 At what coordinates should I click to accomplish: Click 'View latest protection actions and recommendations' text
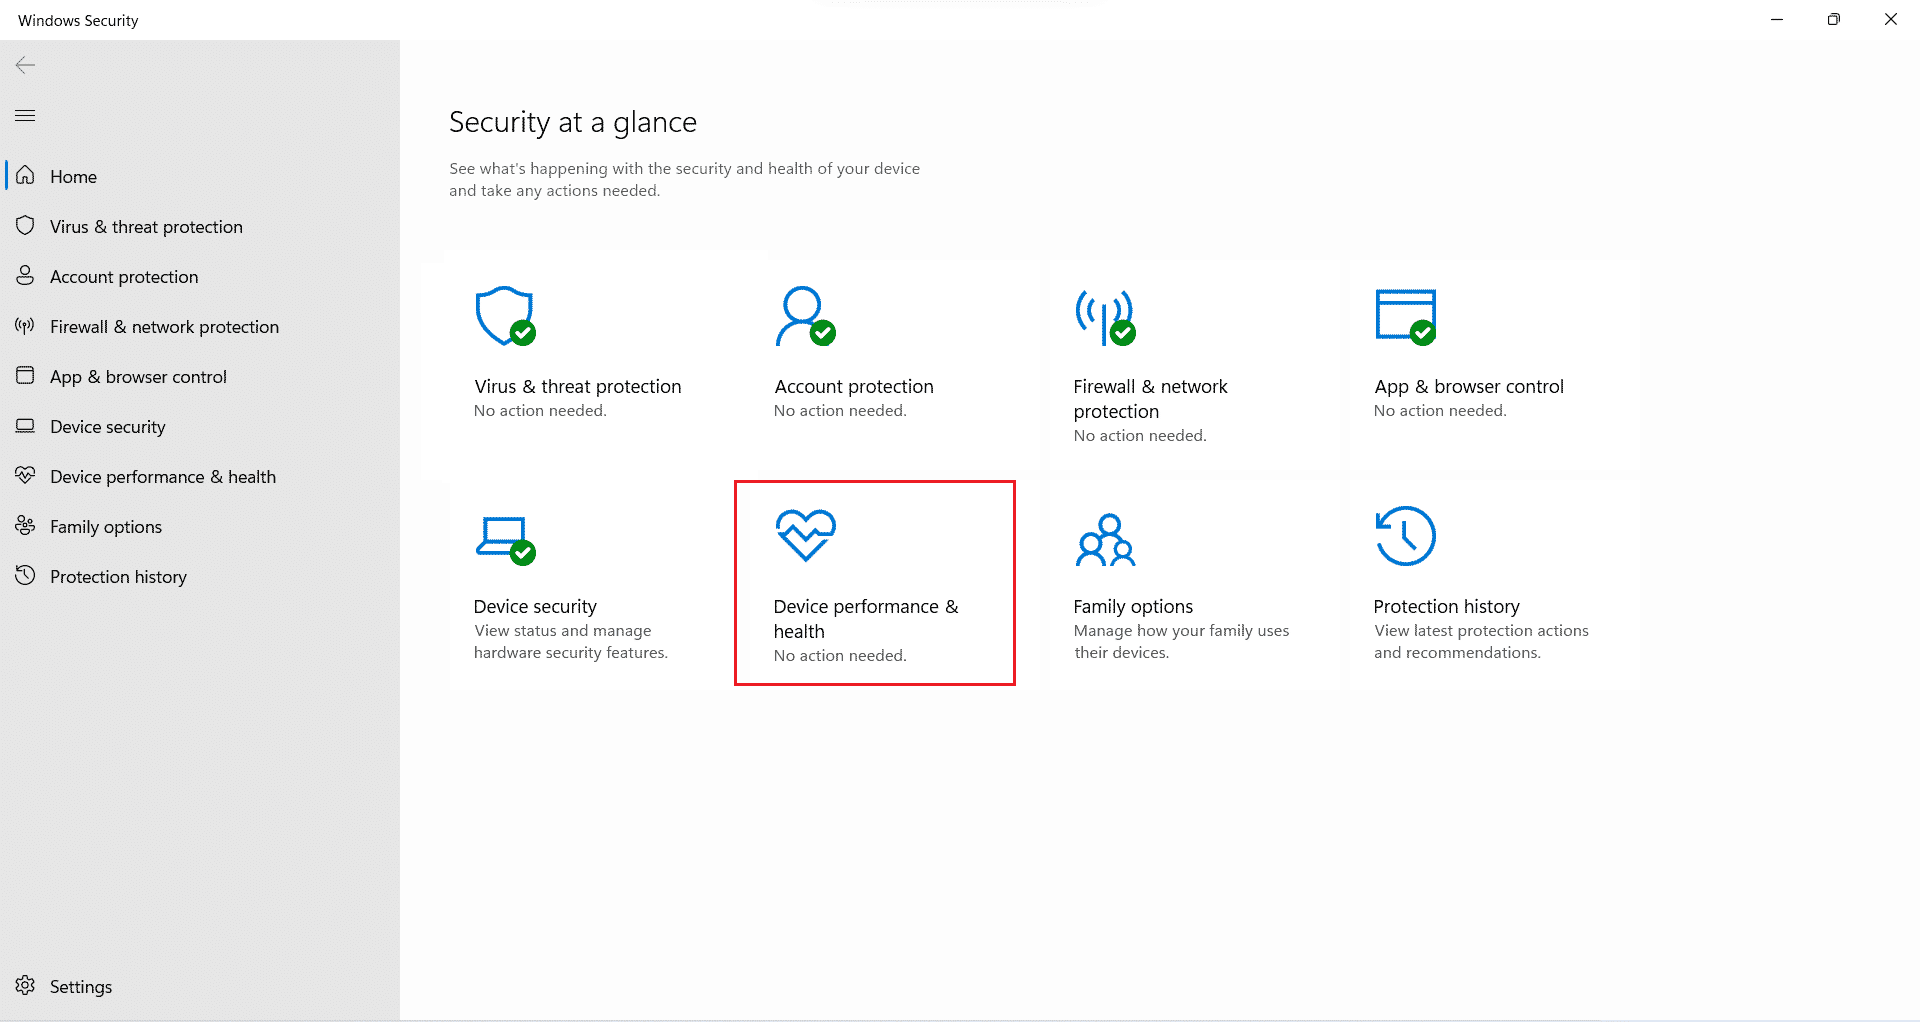(1481, 642)
